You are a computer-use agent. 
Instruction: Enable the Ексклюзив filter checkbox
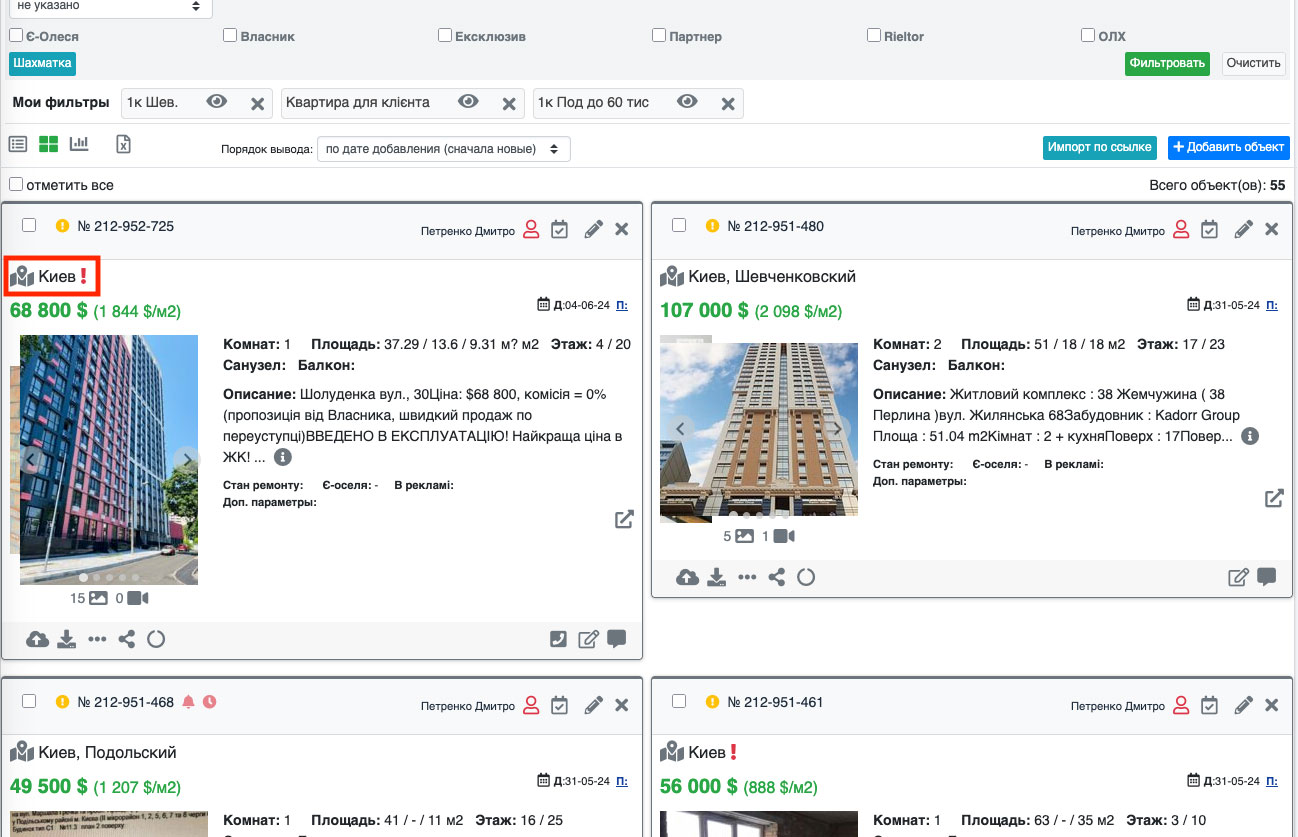point(445,36)
